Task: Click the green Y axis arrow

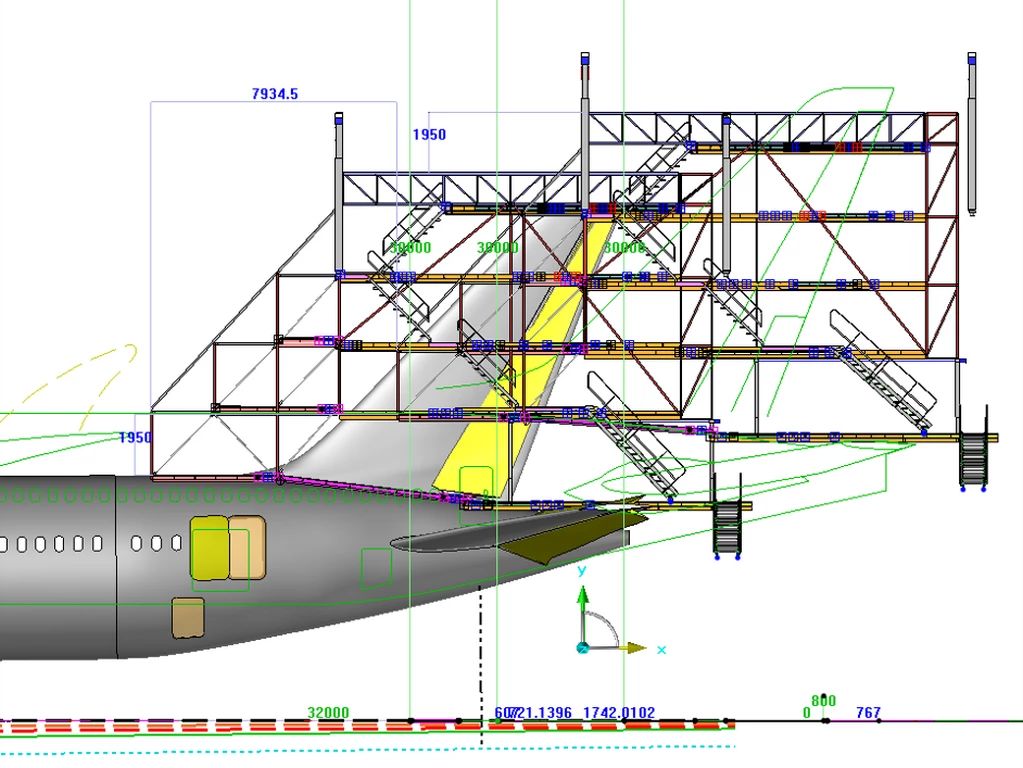Action: 583,600
